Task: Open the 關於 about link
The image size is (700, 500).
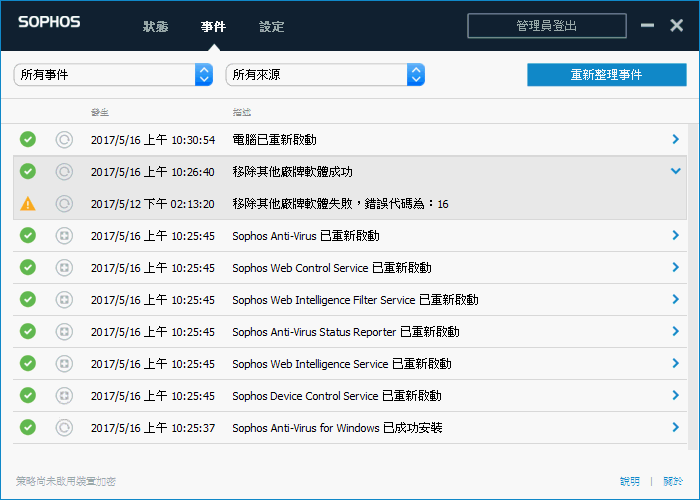Action: (x=673, y=482)
